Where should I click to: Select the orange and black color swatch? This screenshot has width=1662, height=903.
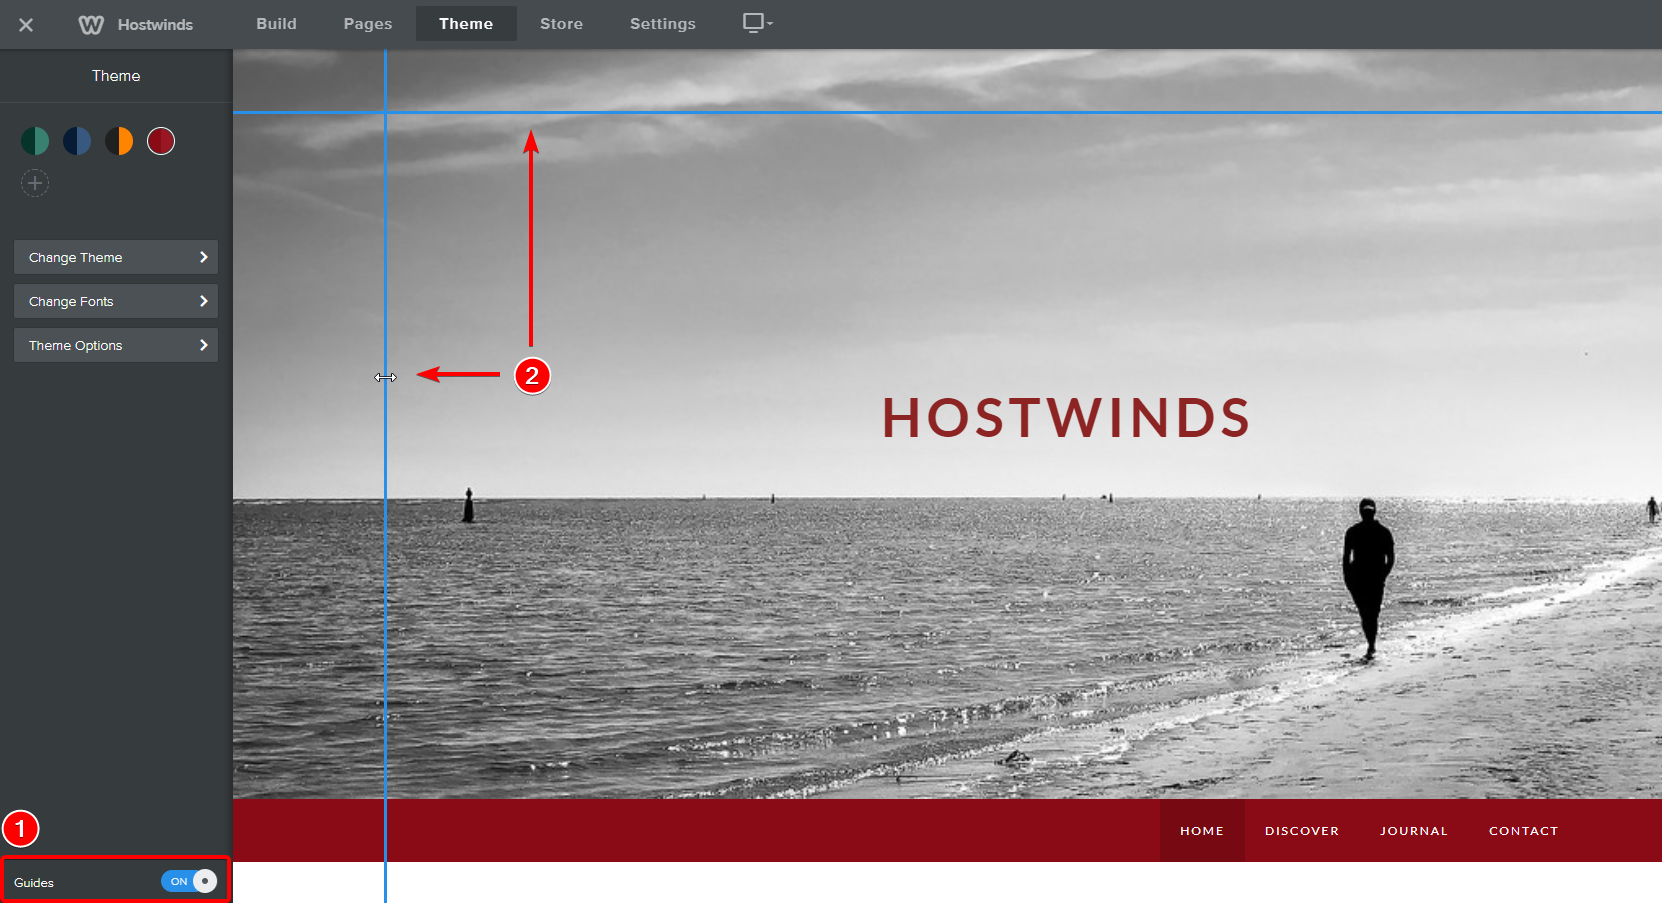[x=119, y=141]
